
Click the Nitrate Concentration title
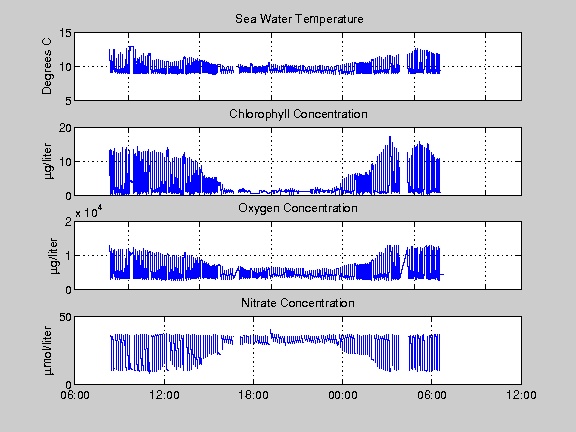[x=298, y=303]
